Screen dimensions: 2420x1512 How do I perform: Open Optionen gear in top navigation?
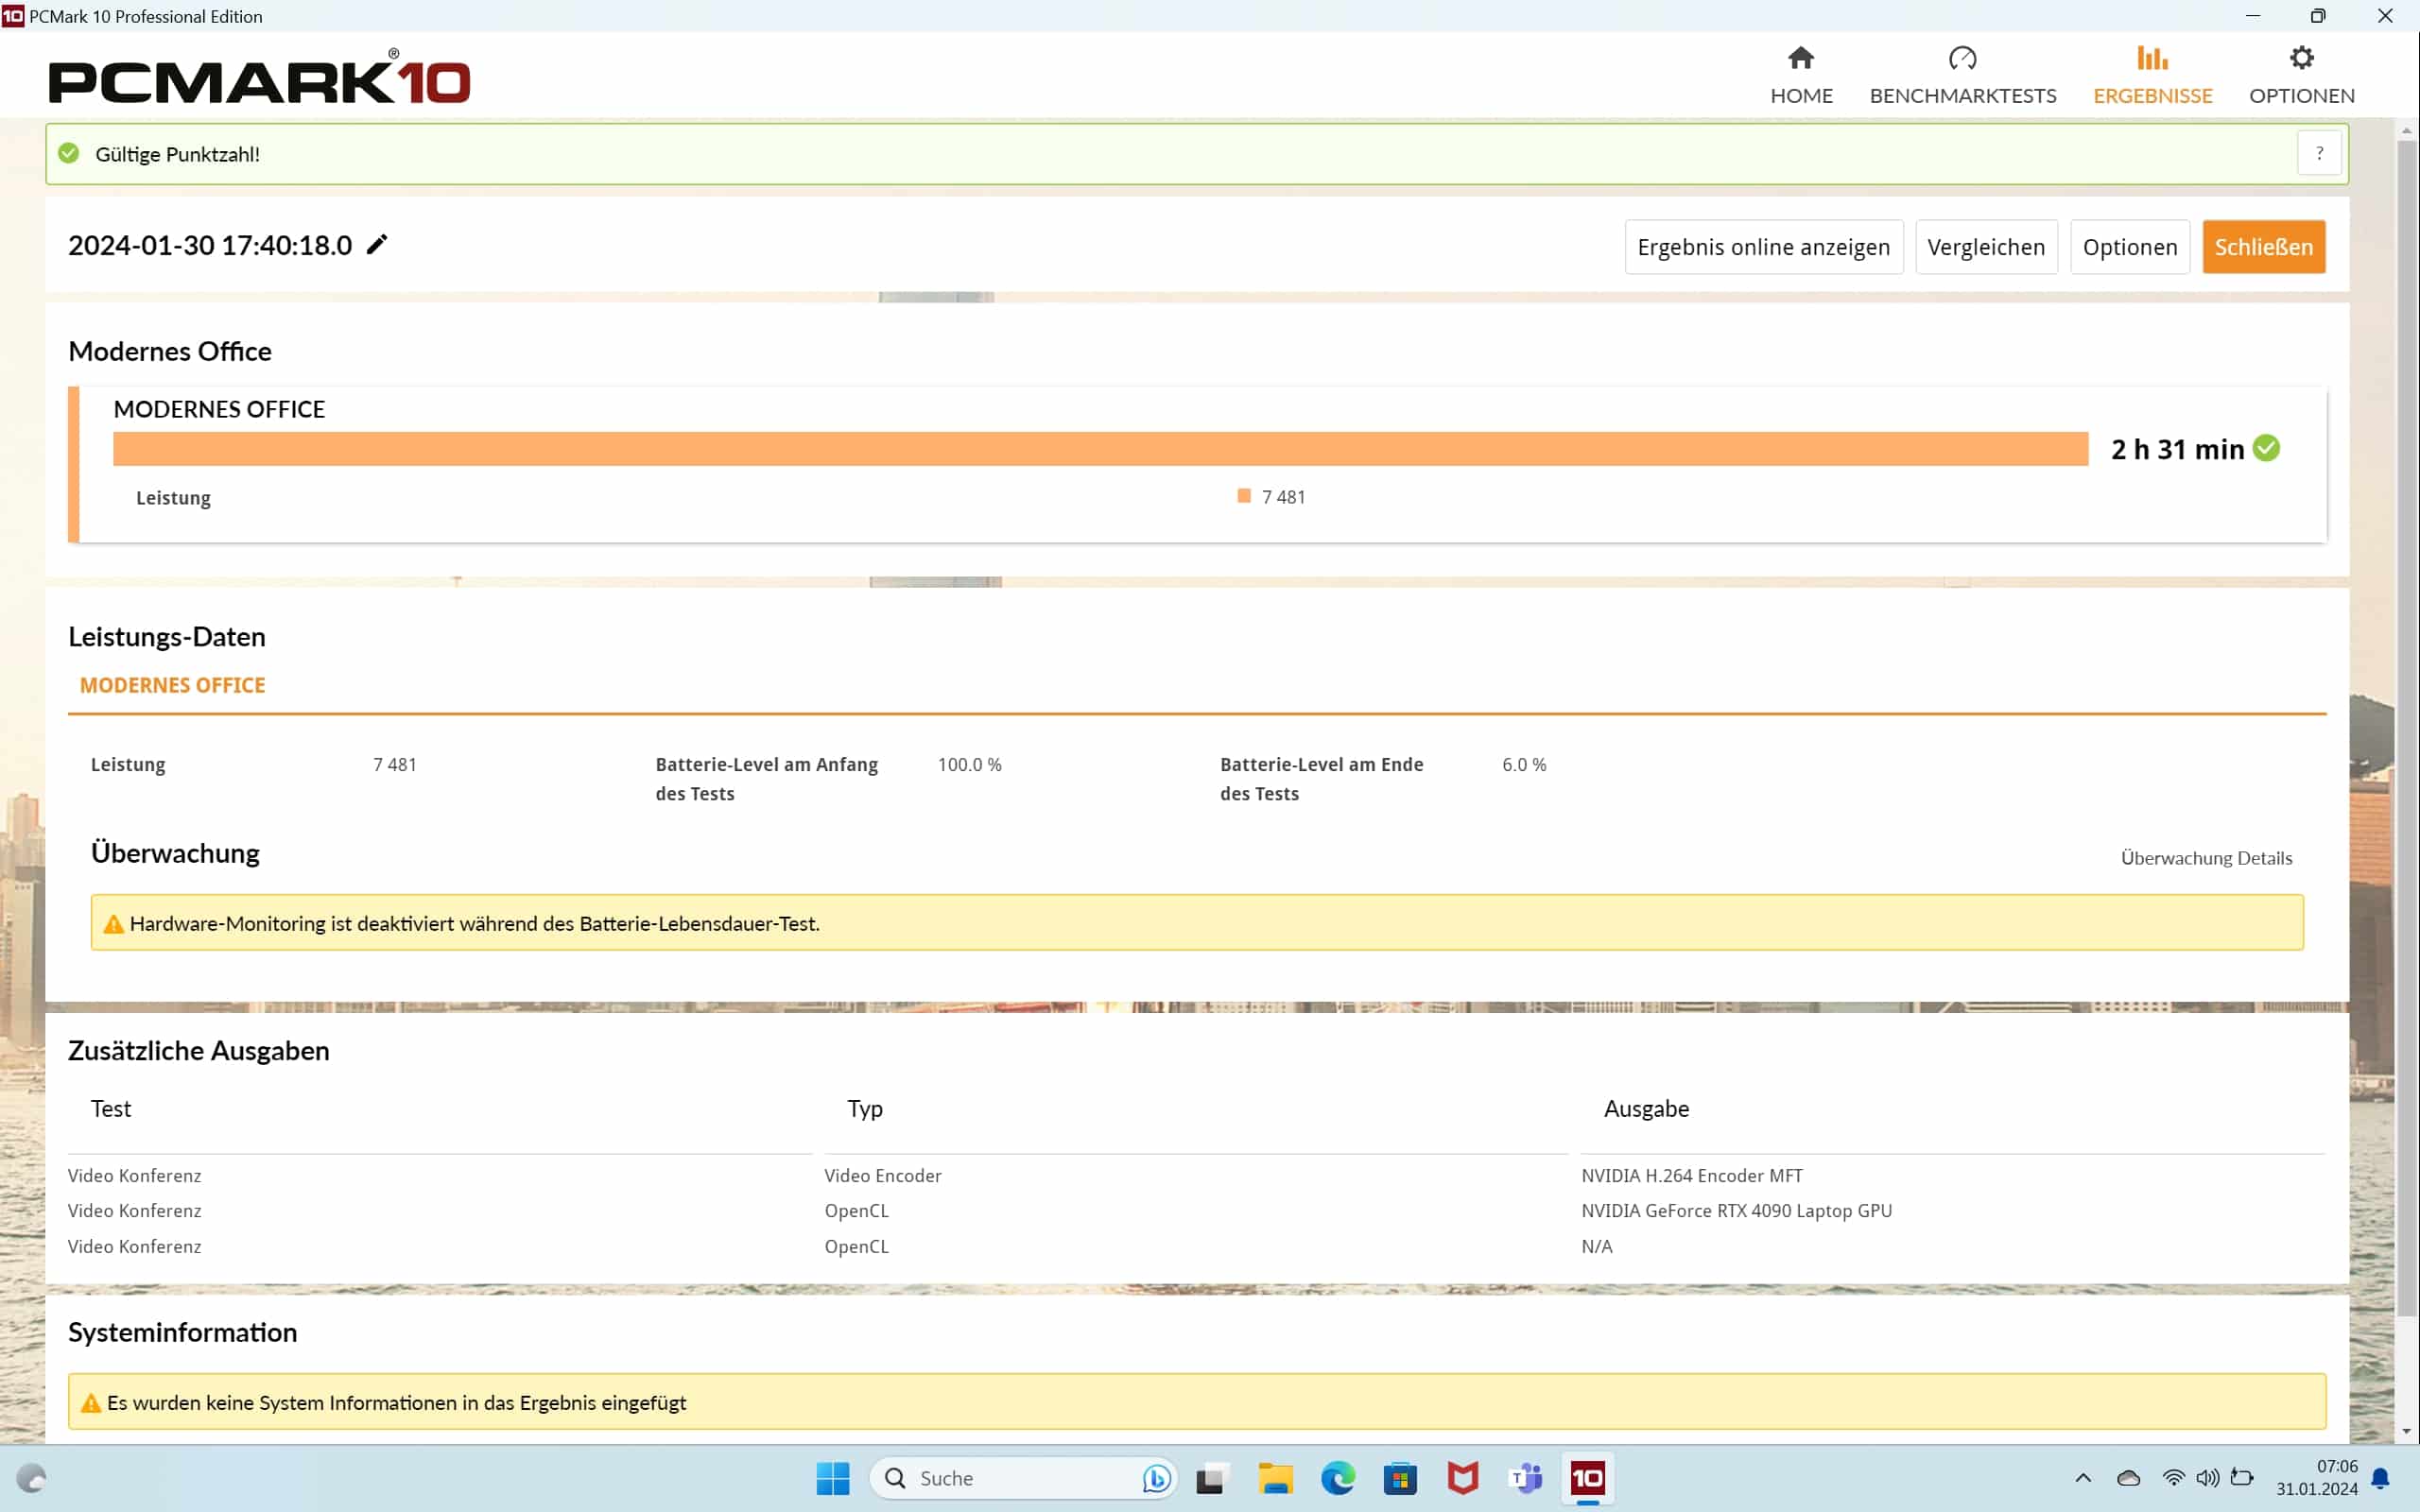tap(2301, 59)
